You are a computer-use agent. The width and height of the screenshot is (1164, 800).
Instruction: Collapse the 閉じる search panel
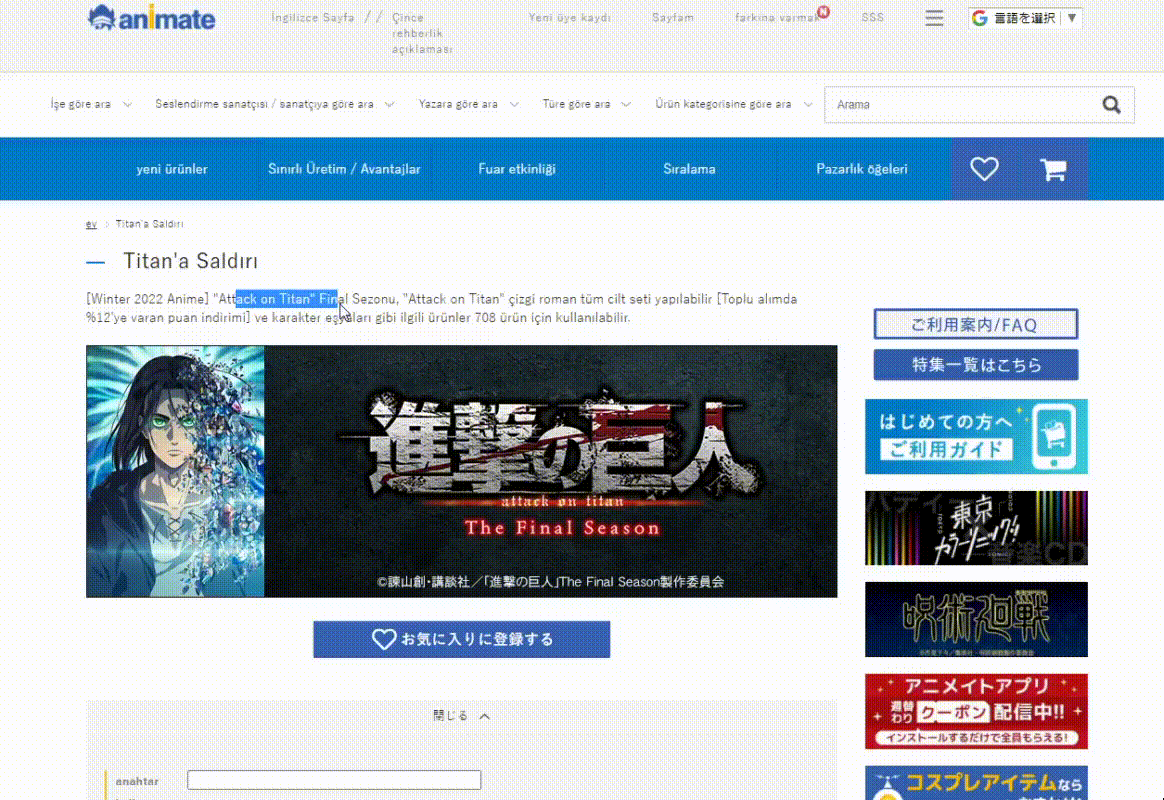point(461,715)
